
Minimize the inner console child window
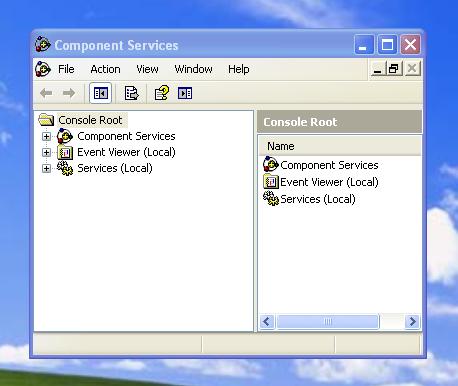(x=378, y=69)
